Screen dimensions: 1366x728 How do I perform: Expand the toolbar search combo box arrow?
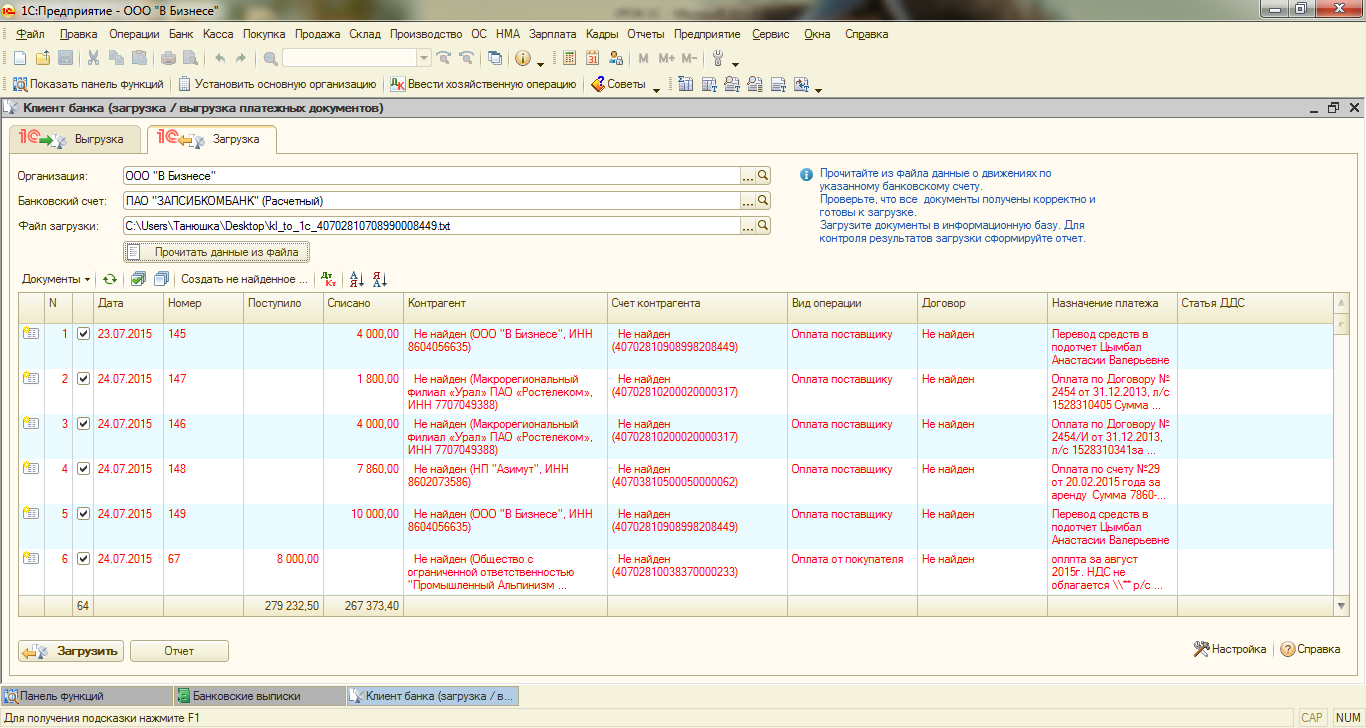pyautogui.click(x=424, y=59)
